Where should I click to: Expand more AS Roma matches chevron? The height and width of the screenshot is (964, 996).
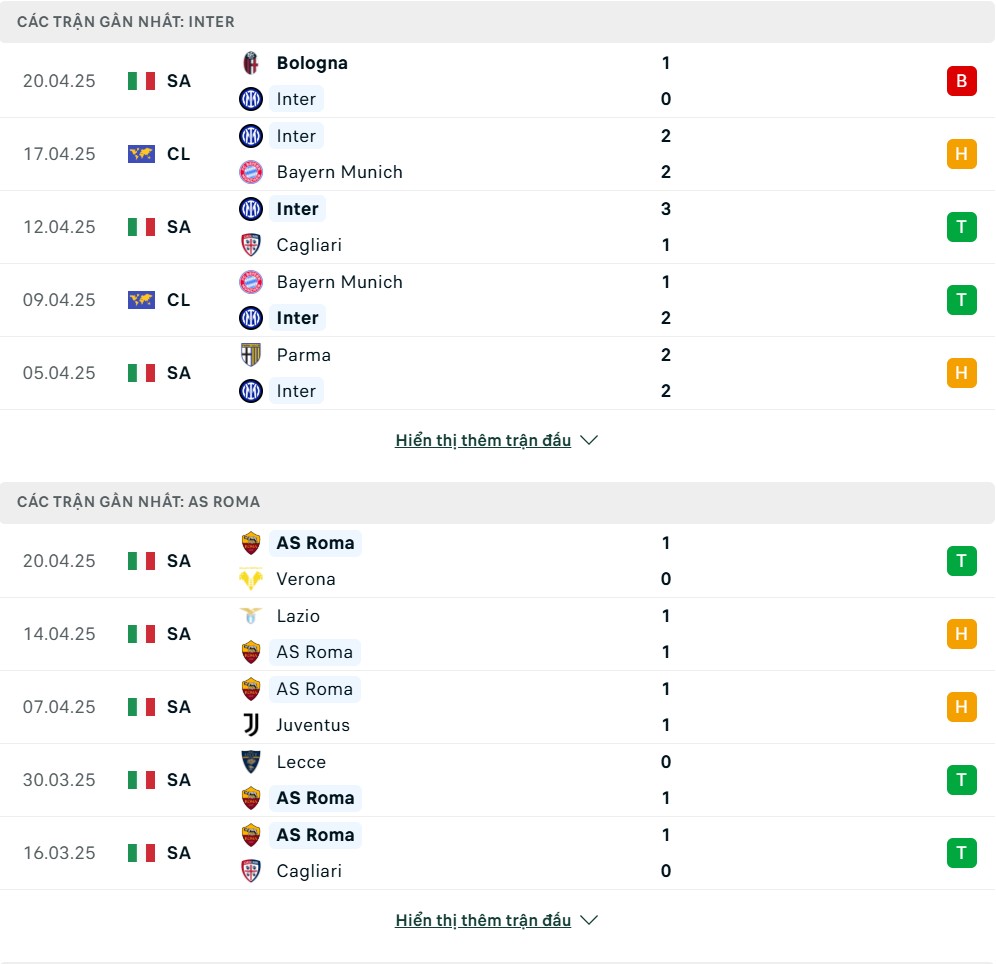tap(589, 920)
